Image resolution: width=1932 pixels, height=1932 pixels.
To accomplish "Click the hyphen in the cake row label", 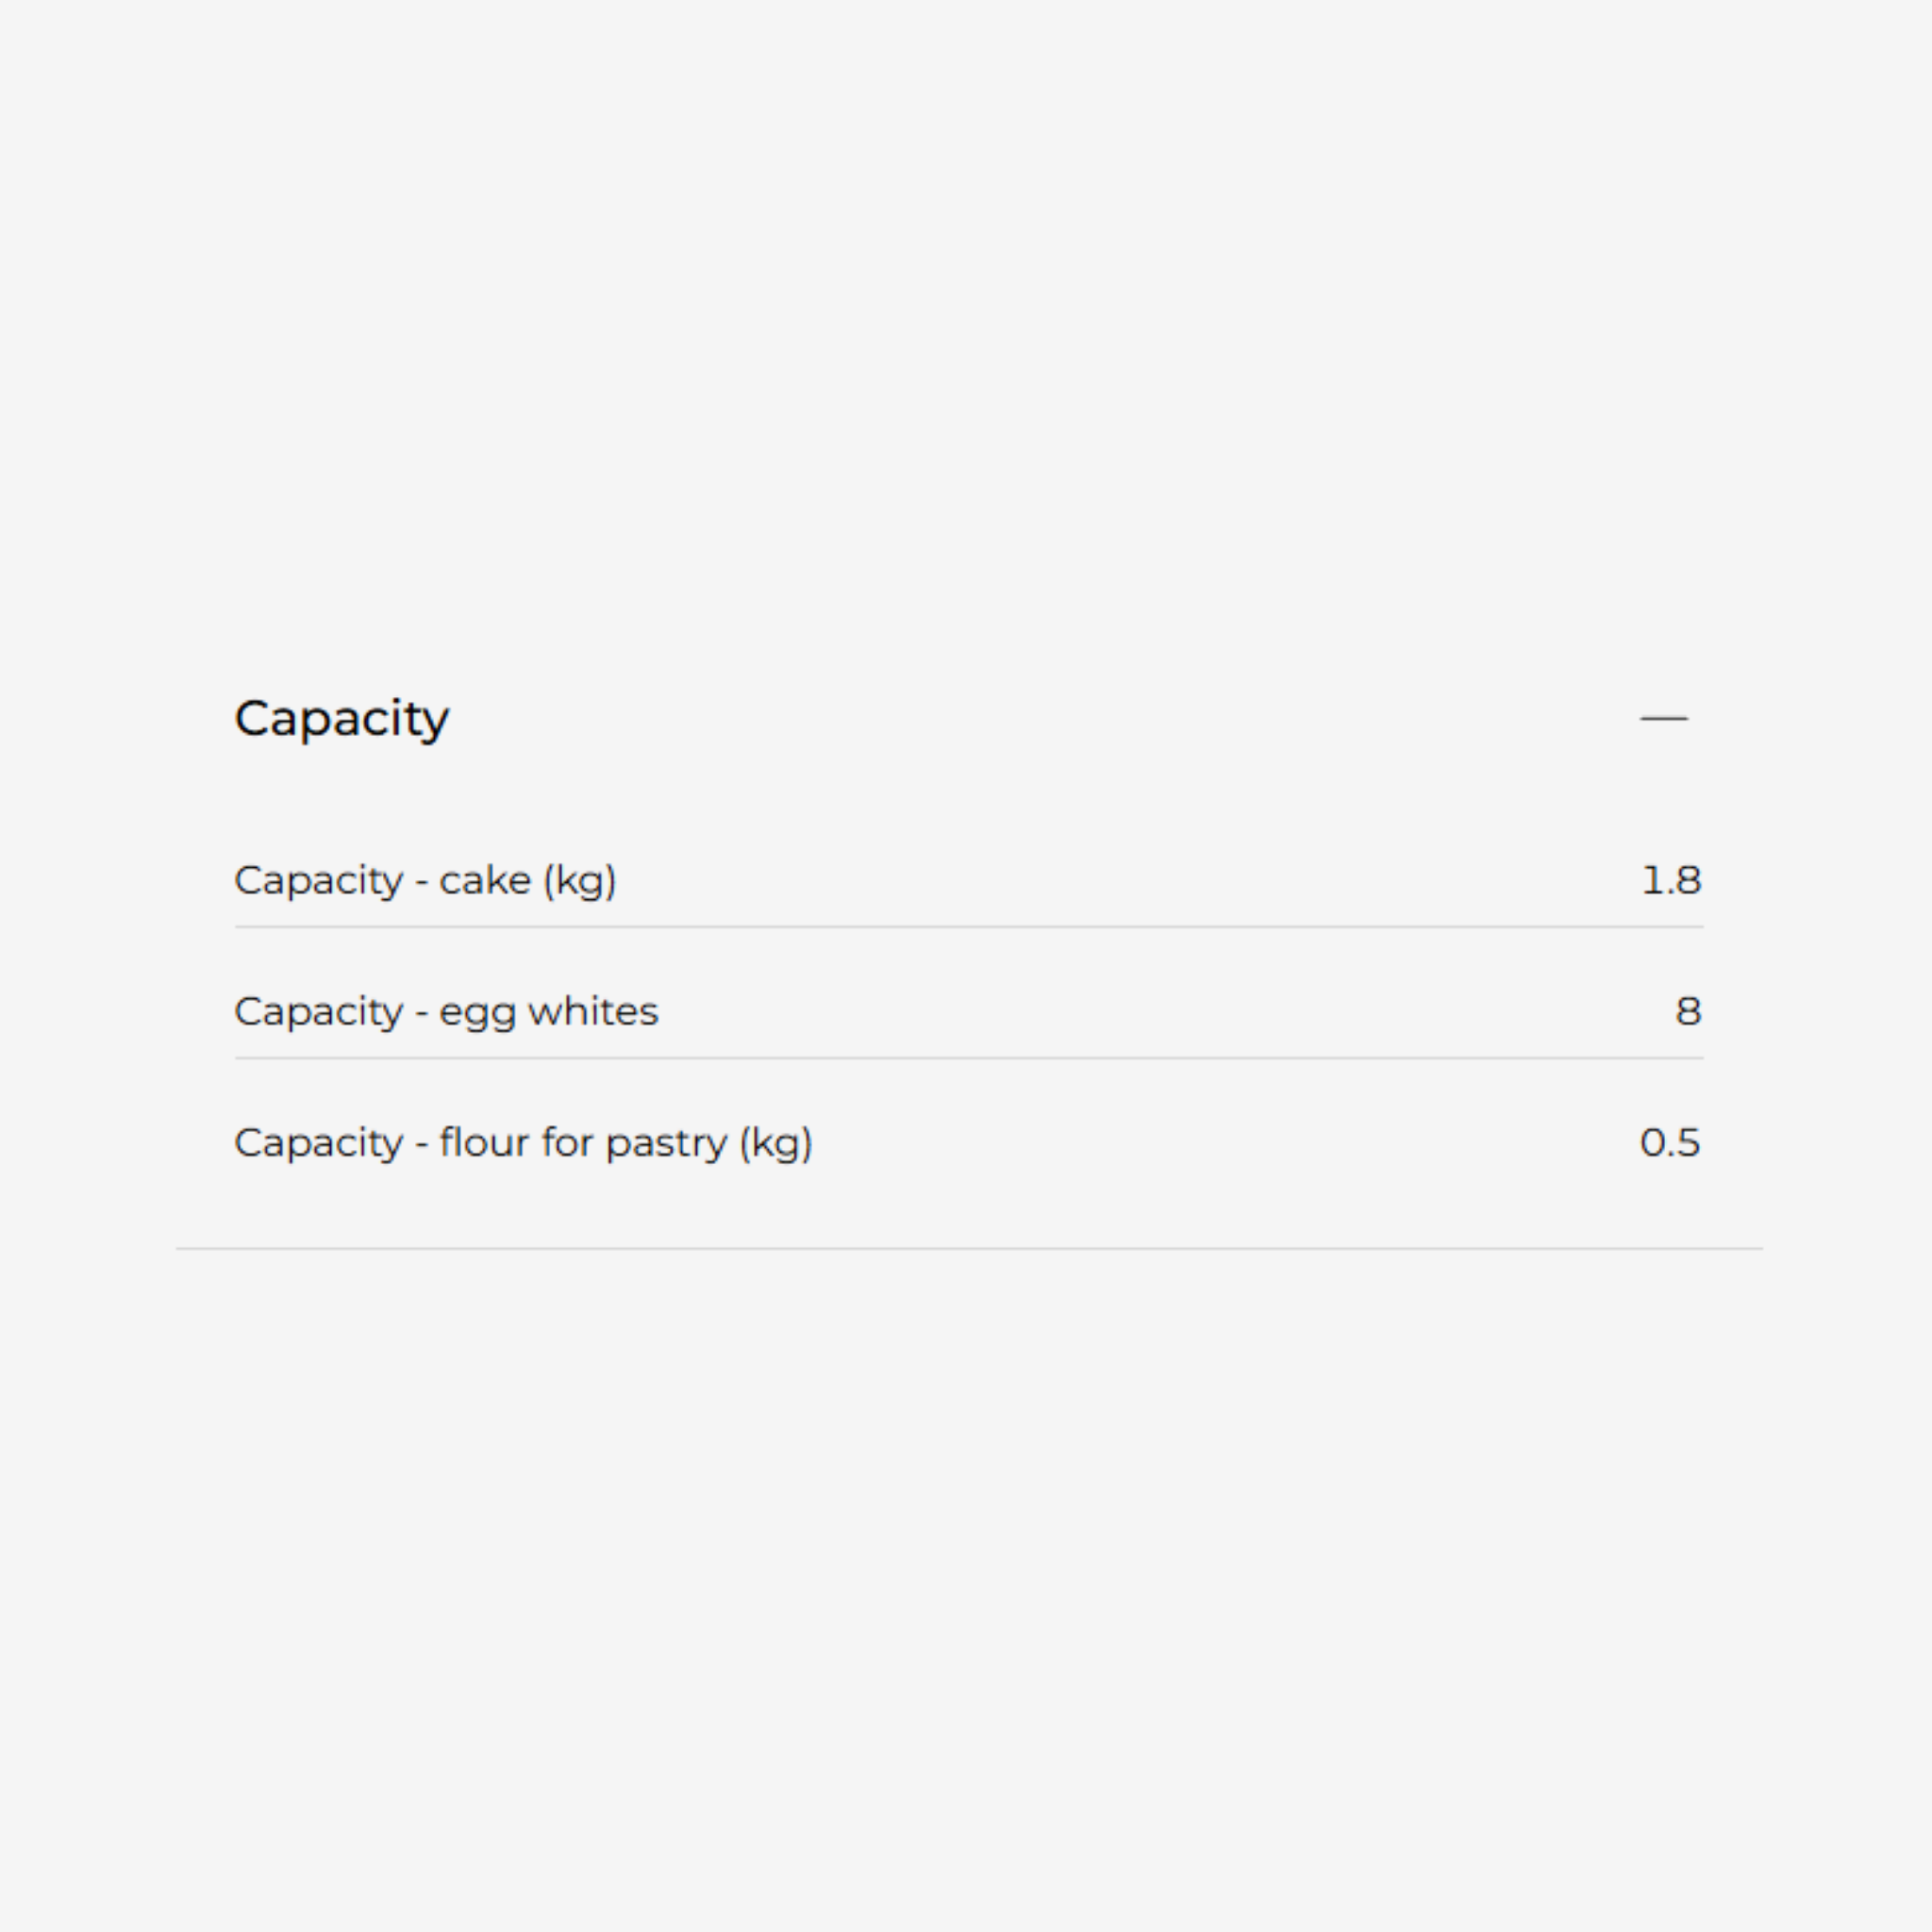I will (x=421, y=882).
